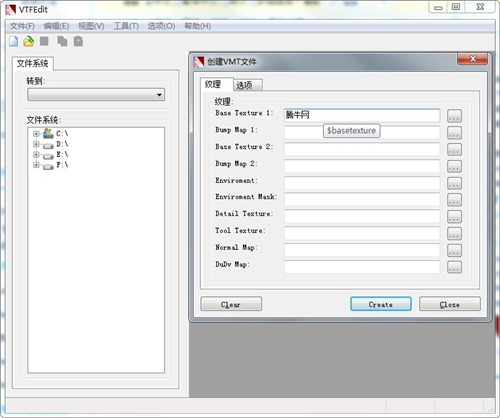Expand the C:\ drive node
The height and width of the screenshot is (418, 500).
36,134
